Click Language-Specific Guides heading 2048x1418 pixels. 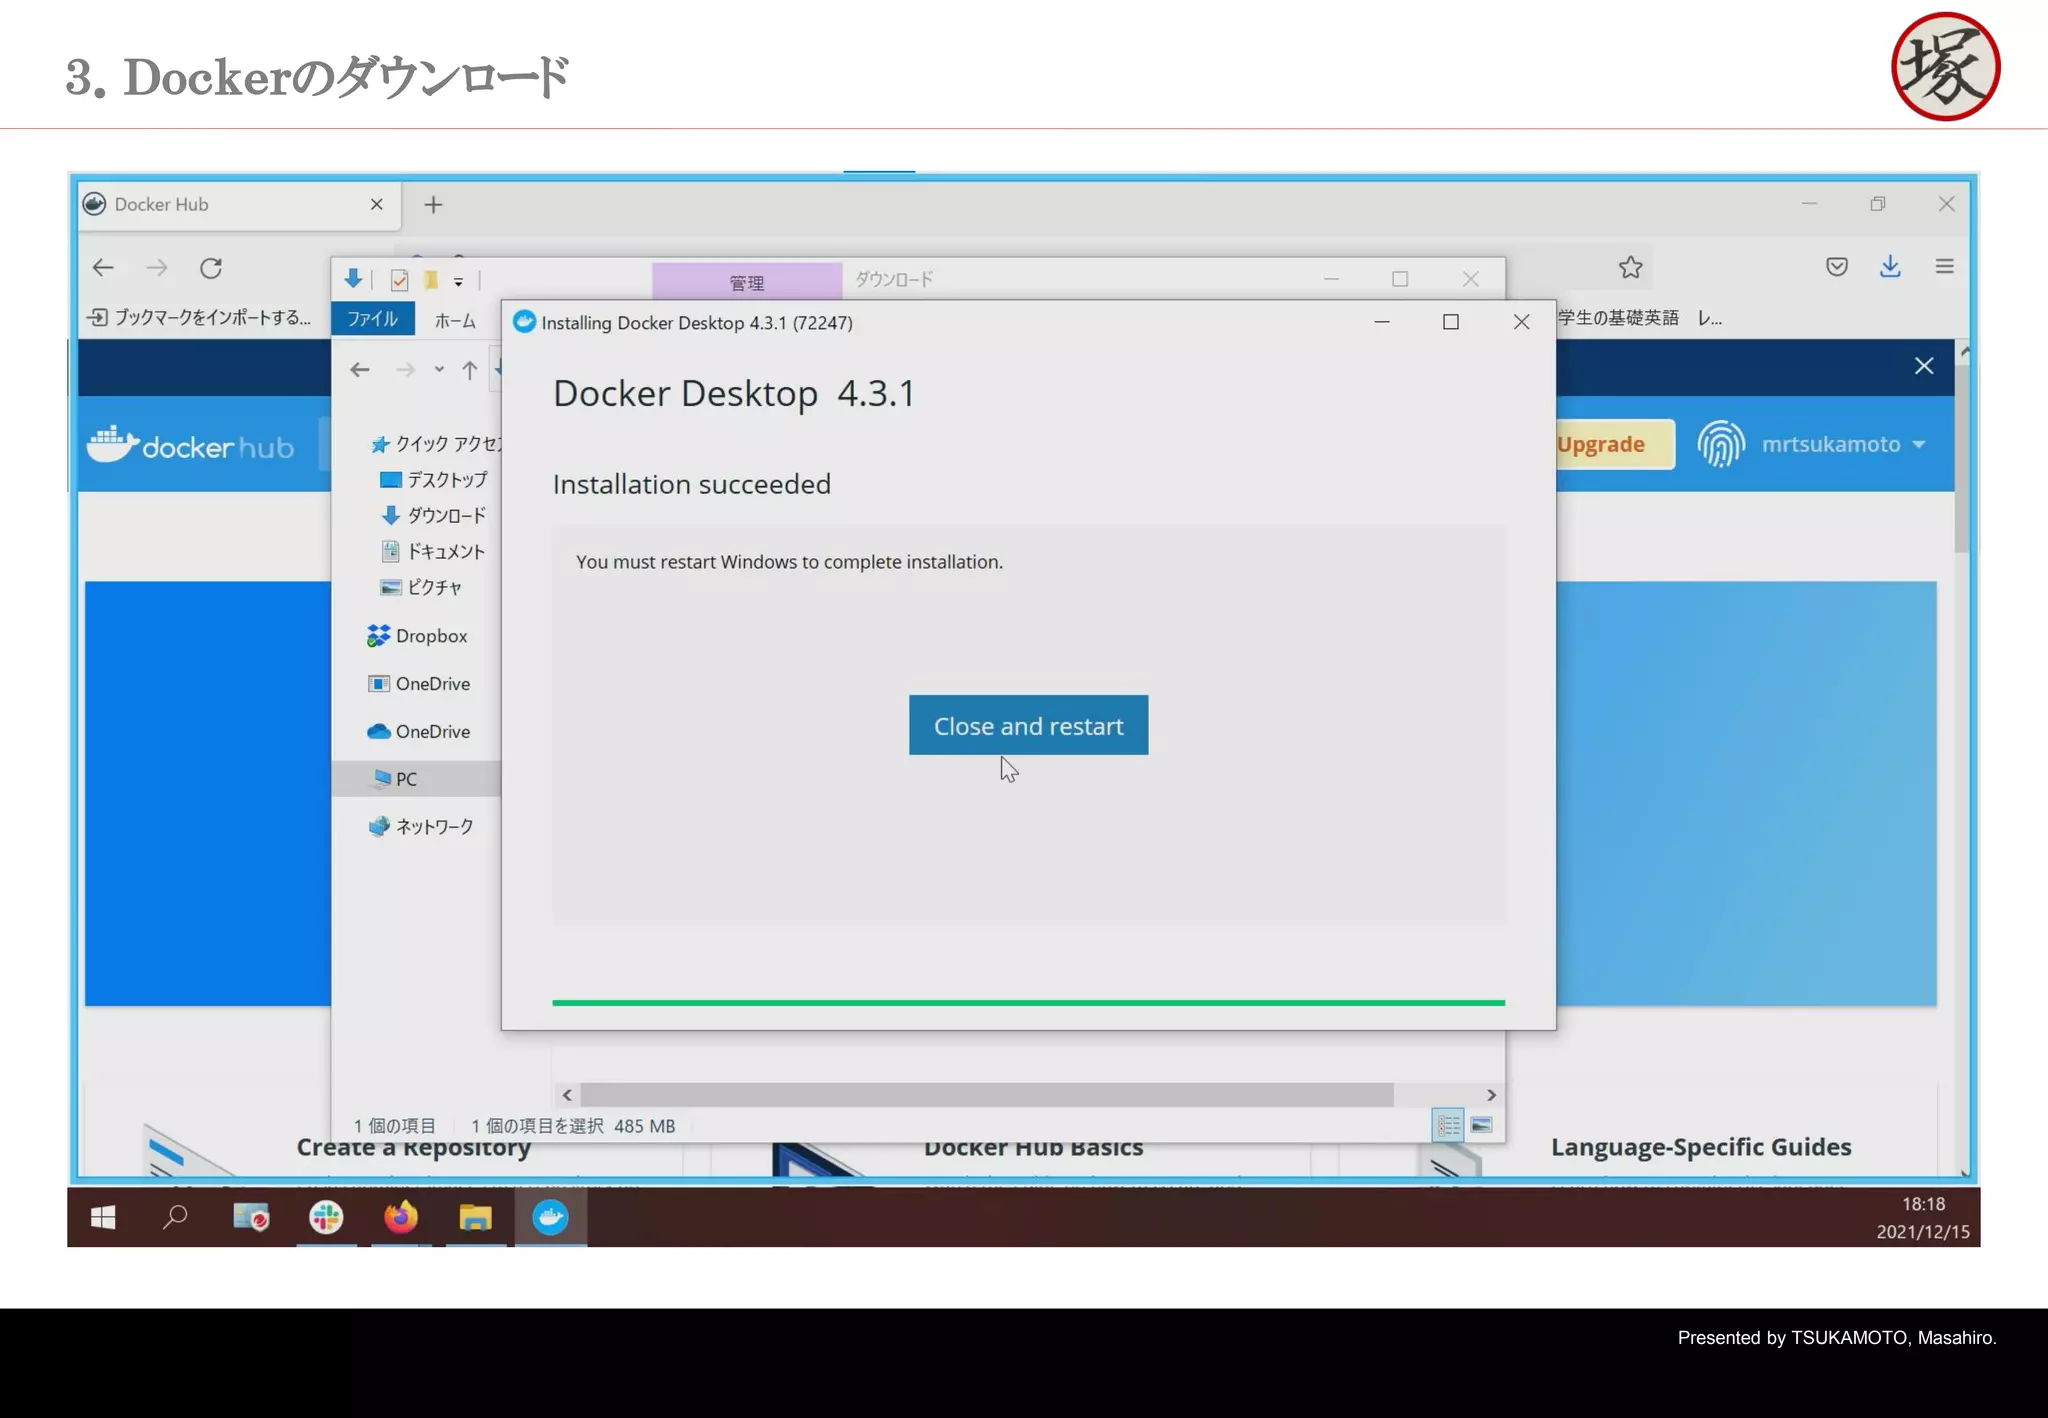click(1701, 1147)
